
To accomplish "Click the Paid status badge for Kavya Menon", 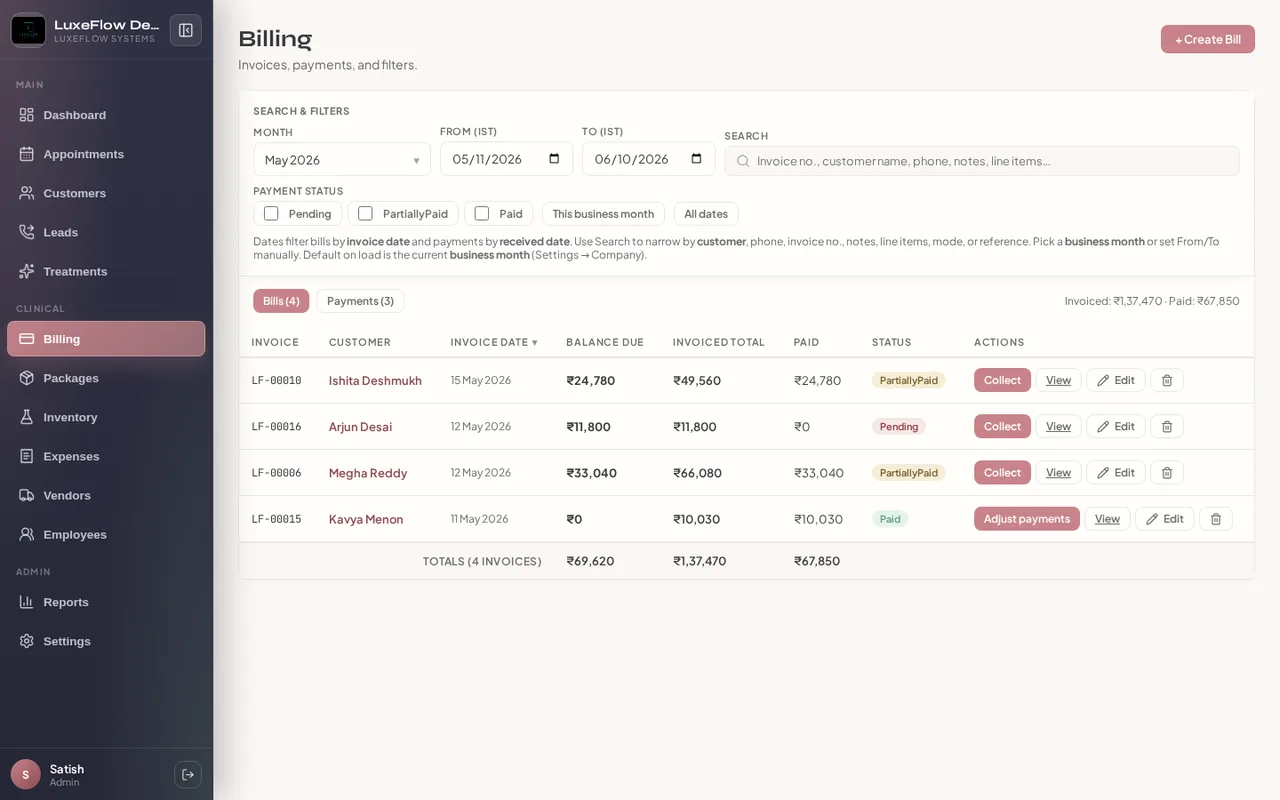I will [x=890, y=519].
